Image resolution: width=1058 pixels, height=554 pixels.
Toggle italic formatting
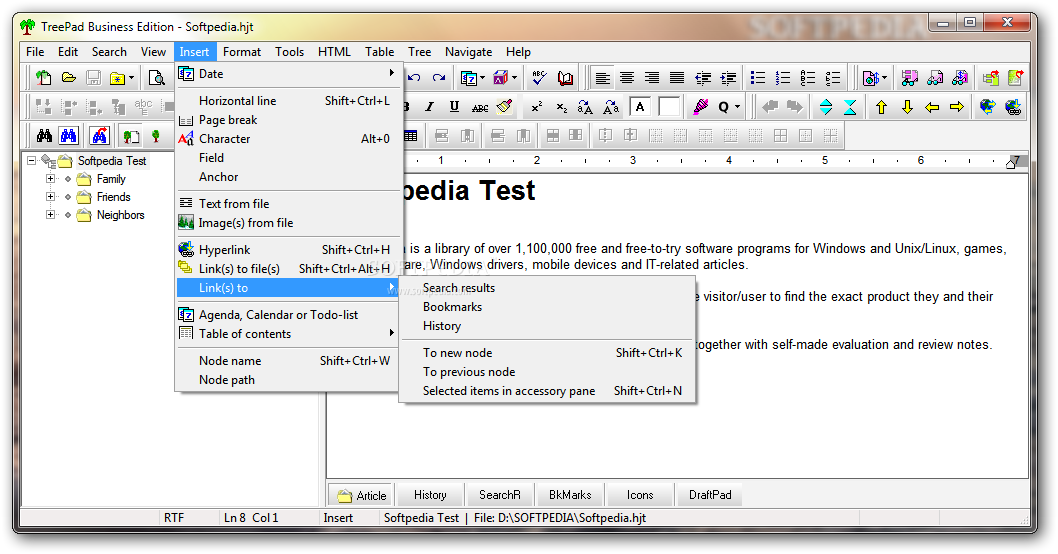tap(429, 107)
